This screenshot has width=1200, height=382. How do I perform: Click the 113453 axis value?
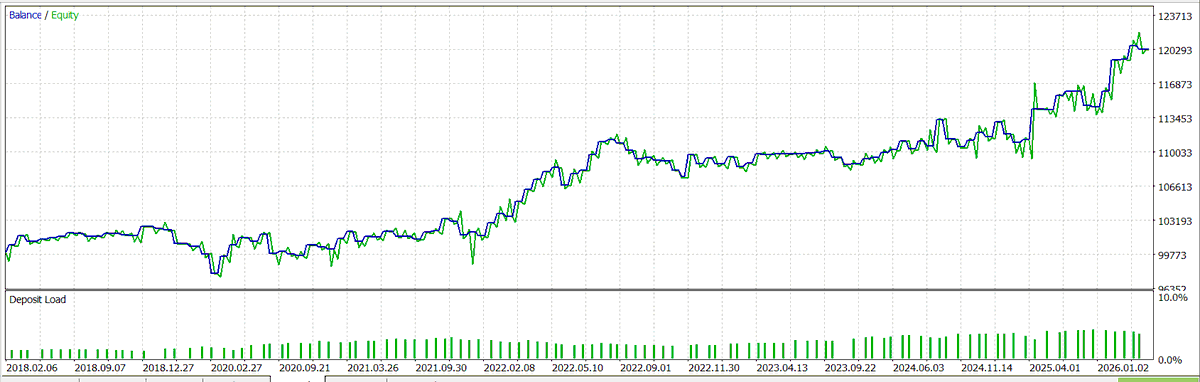(1174, 119)
